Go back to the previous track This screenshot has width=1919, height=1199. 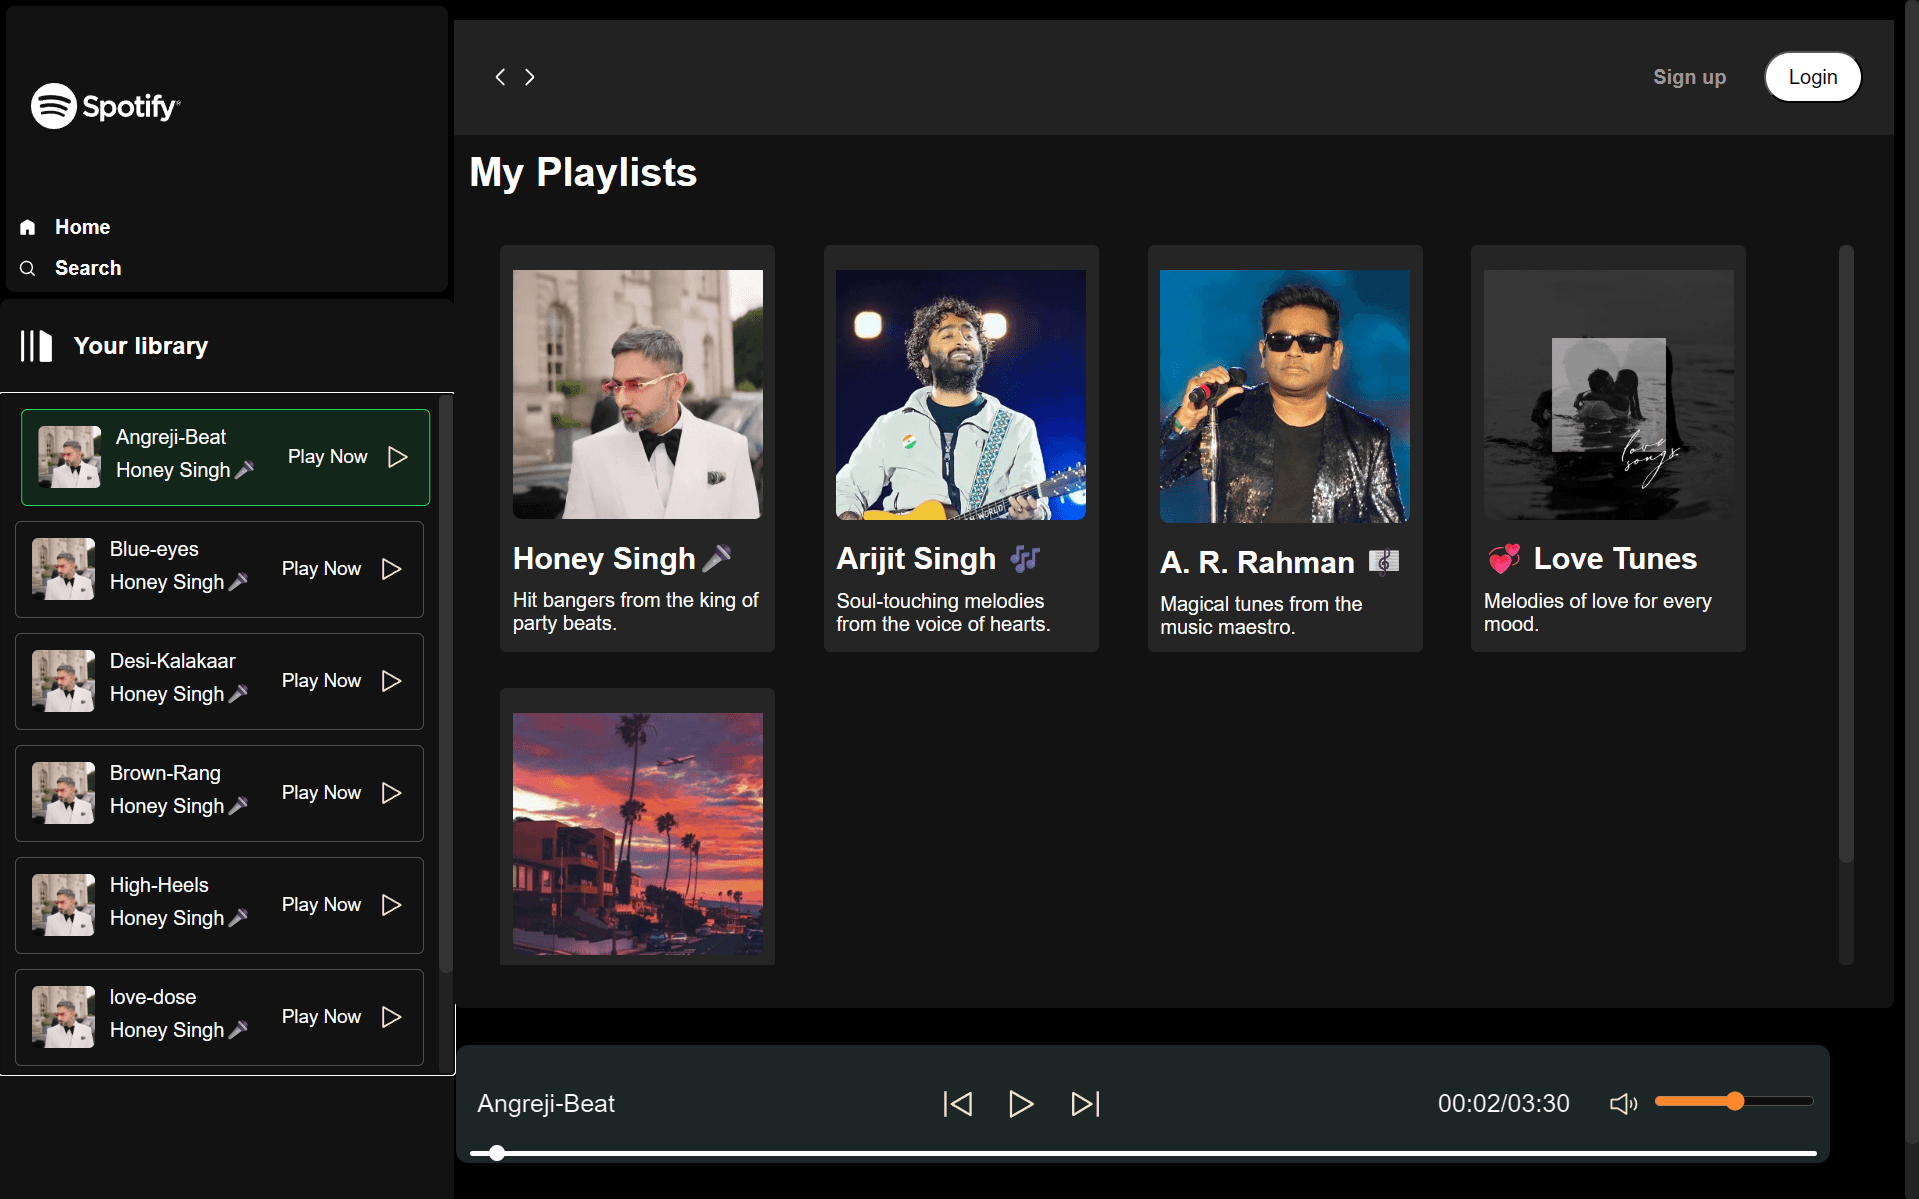point(957,1103)
